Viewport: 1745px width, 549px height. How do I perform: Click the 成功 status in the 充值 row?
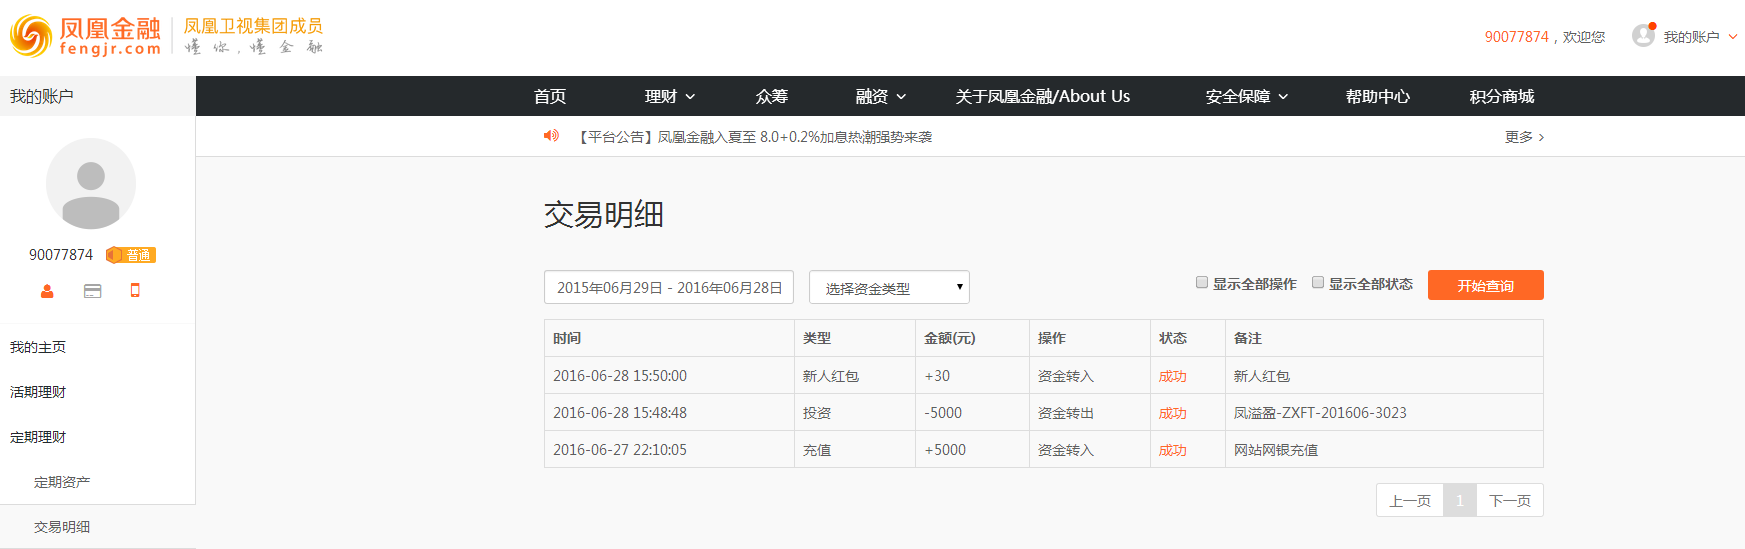[x=1172, y=450]
